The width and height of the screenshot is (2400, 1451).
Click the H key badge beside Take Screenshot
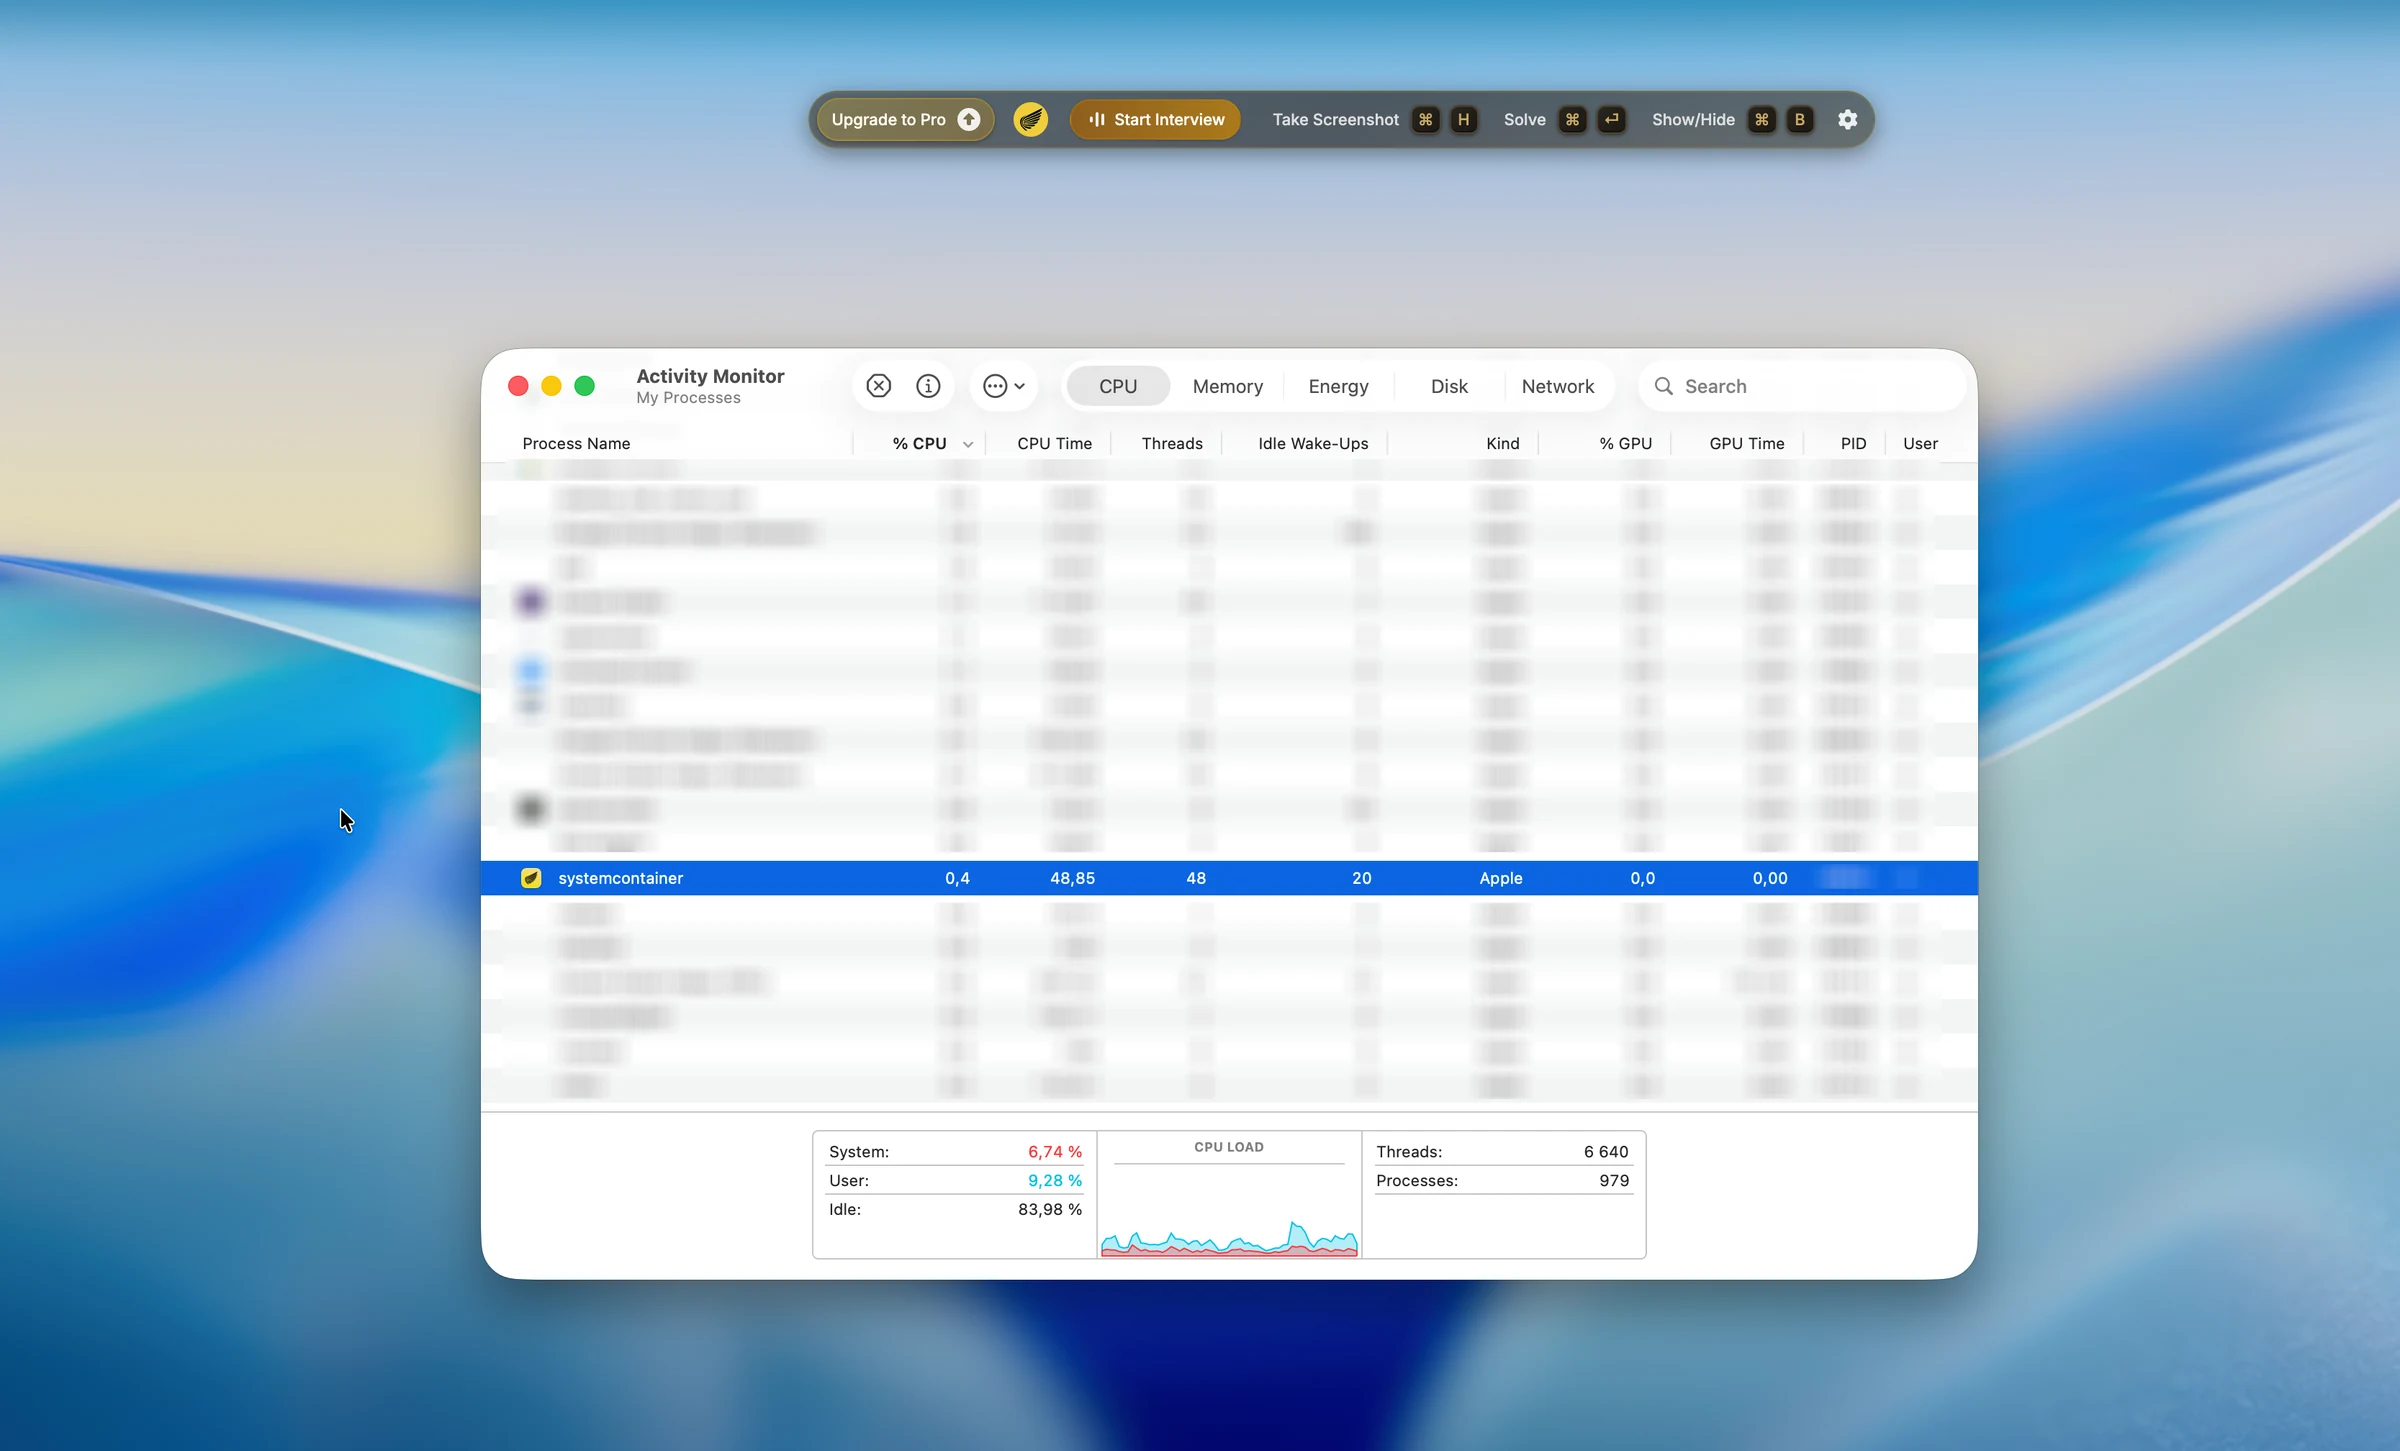point(1464,120)
